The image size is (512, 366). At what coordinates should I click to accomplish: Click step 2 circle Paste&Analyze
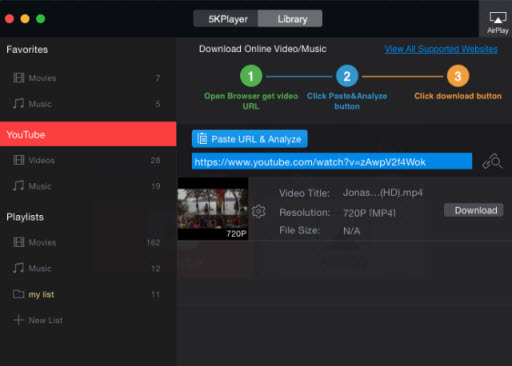(347, 76)
